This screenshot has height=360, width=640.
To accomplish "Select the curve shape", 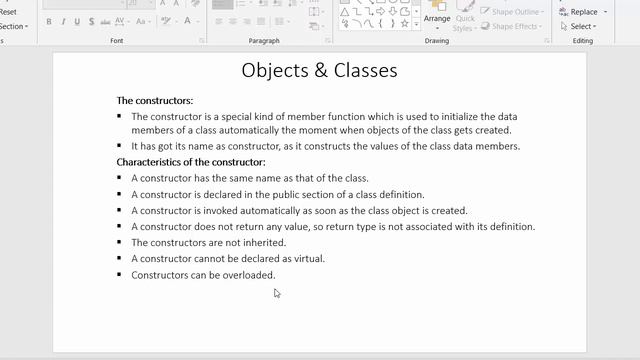I will click(369, 24).
